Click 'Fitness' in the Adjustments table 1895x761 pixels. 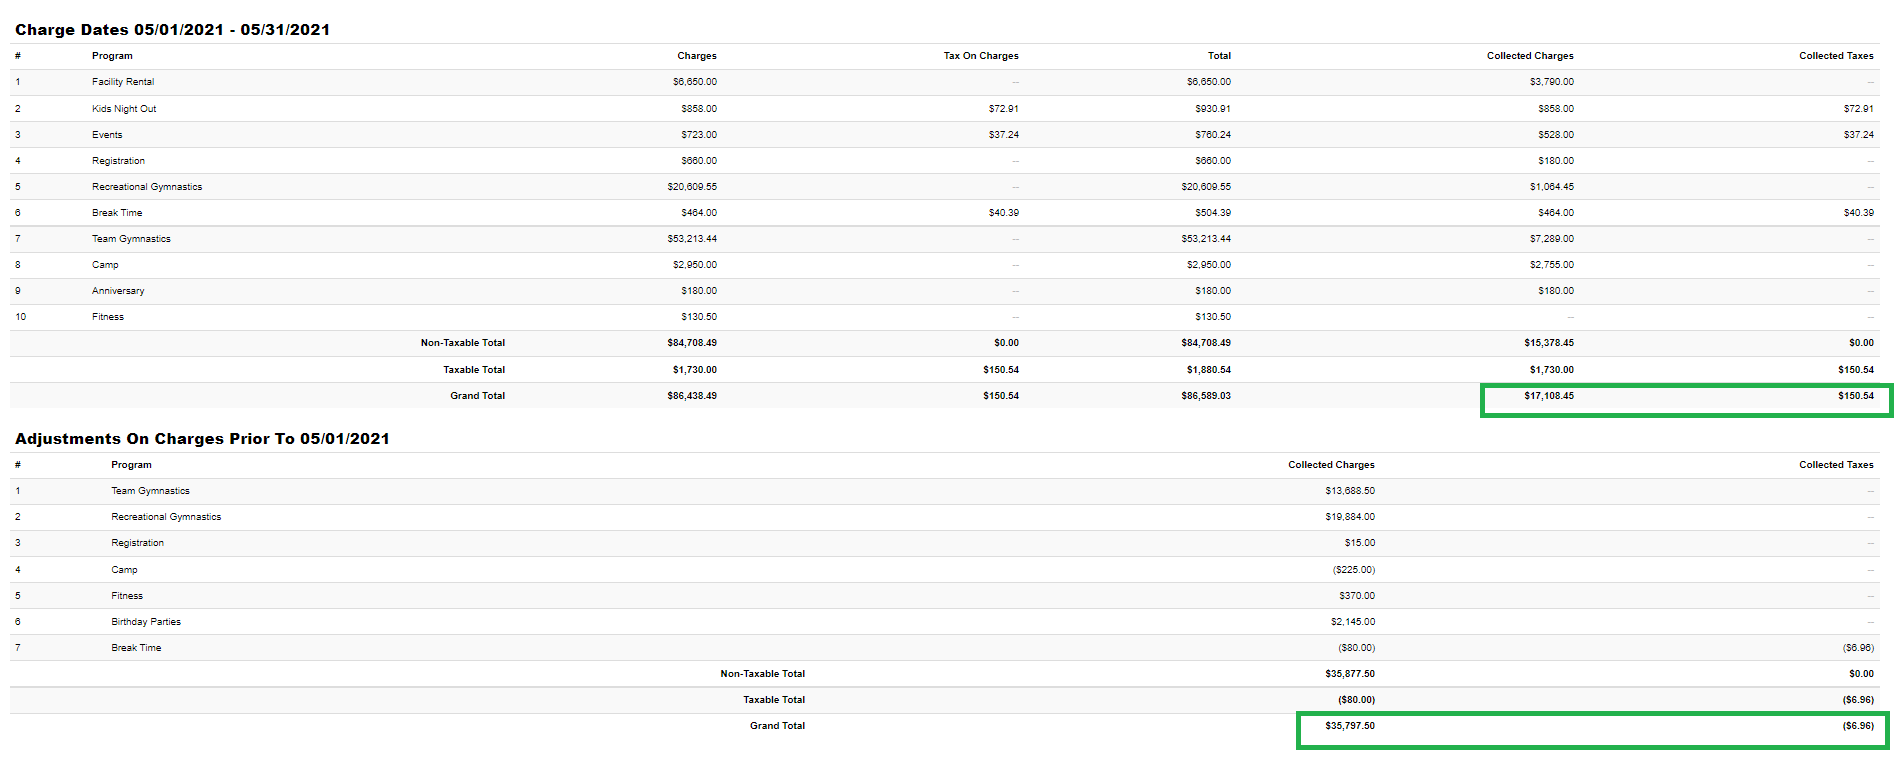point(127,596)
